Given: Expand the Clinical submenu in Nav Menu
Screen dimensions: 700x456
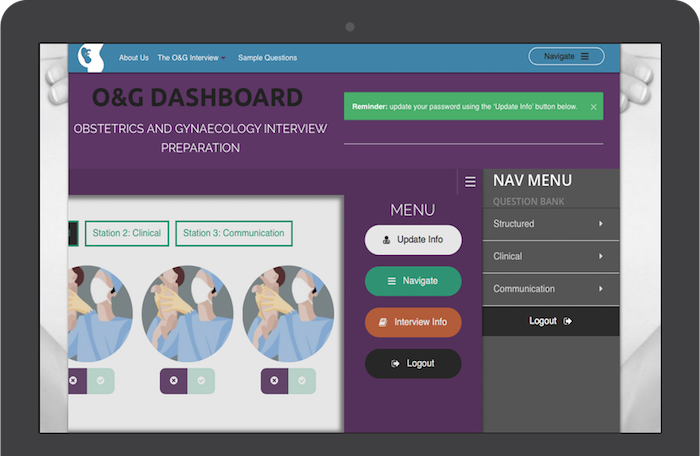Looking at the screenshot, I should (x=600, y=256).
